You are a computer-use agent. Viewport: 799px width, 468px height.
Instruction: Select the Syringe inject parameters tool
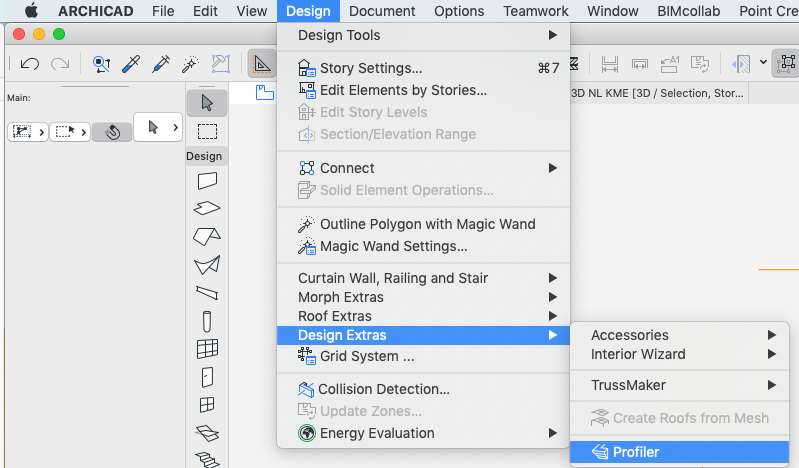[161, 64]
